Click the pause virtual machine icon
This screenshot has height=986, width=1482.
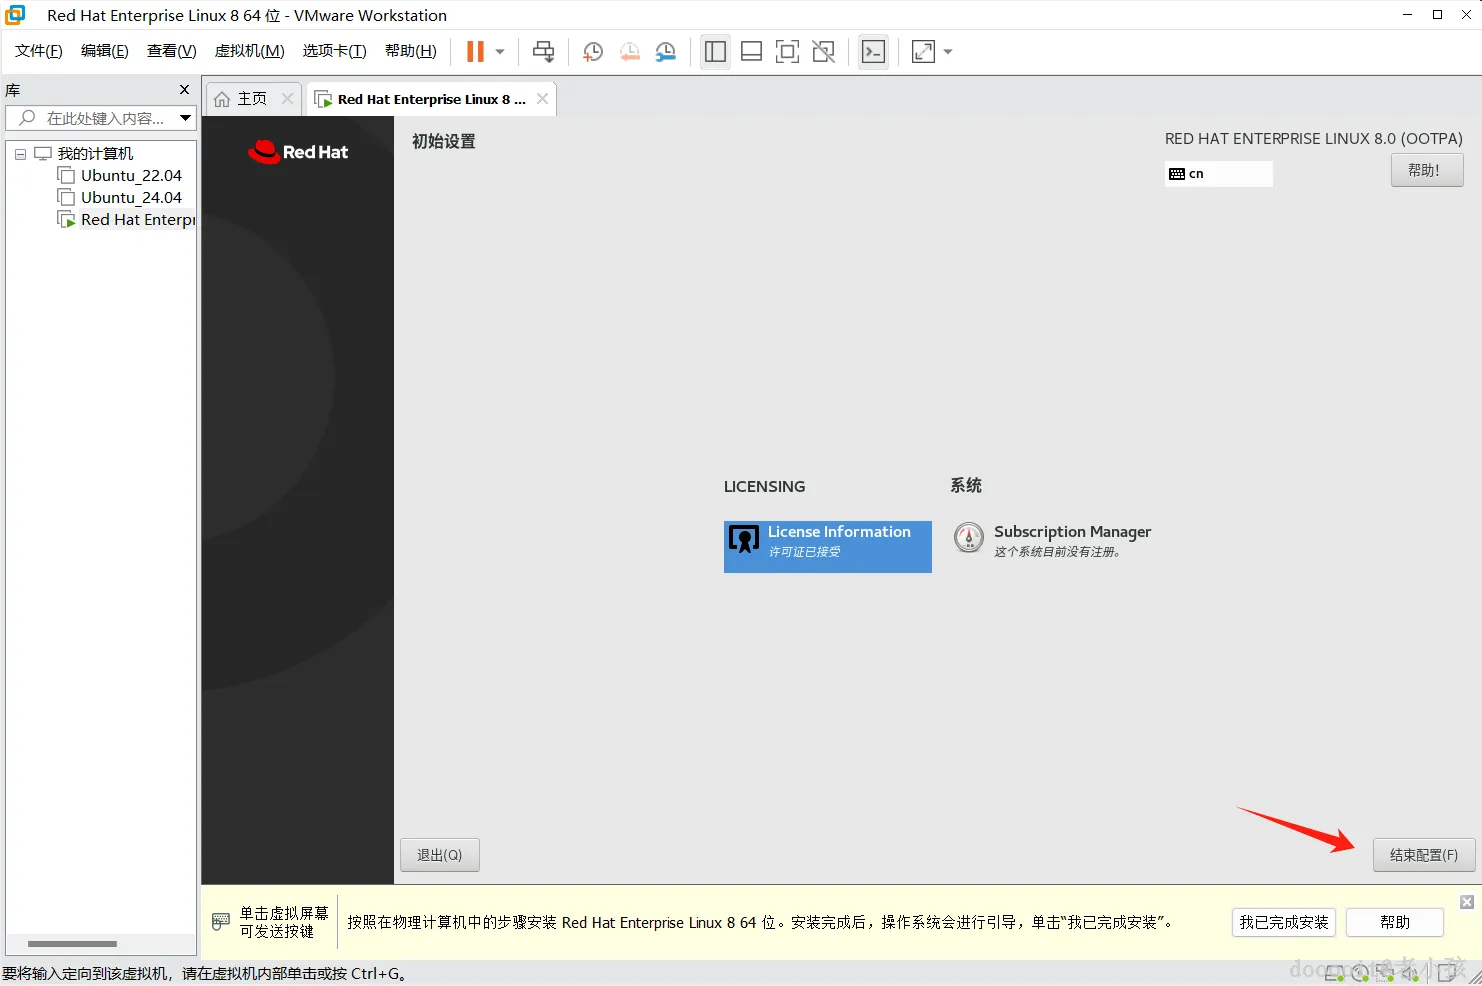click(x=475, y=52)
